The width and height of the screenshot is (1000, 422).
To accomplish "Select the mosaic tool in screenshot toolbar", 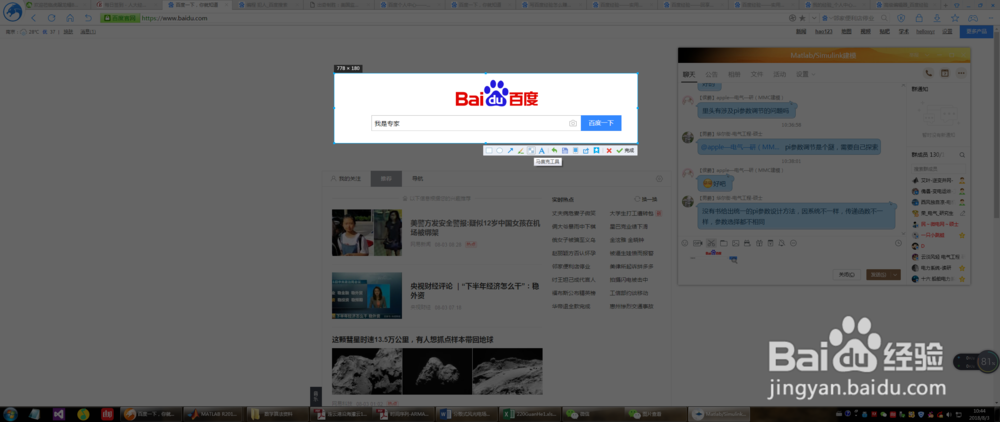I will [531, 150].
